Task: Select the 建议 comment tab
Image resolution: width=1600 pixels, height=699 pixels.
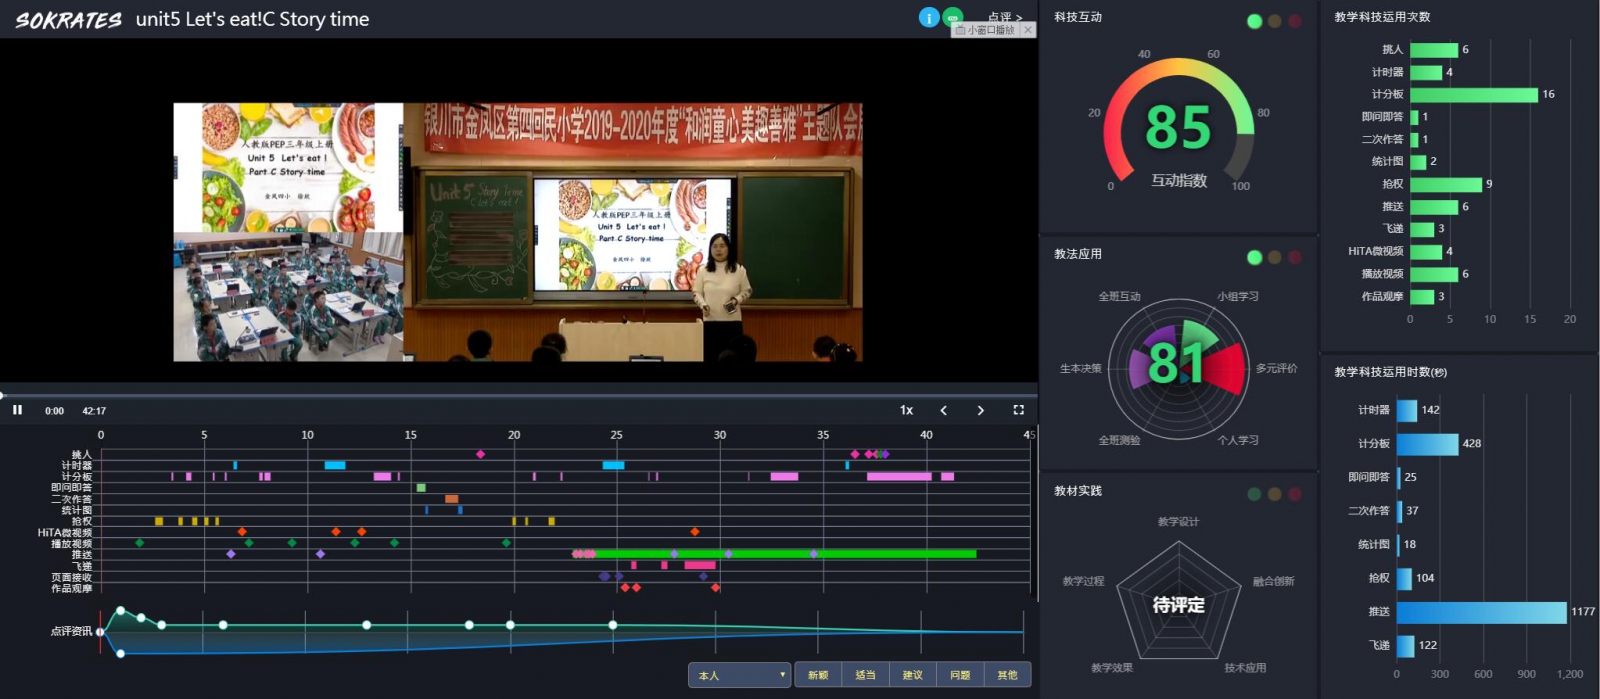Action: tap(912, 675)
